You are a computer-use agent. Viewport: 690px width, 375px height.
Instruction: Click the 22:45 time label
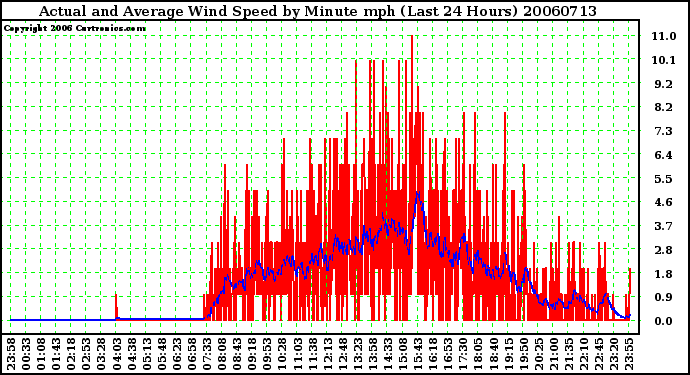598,354
